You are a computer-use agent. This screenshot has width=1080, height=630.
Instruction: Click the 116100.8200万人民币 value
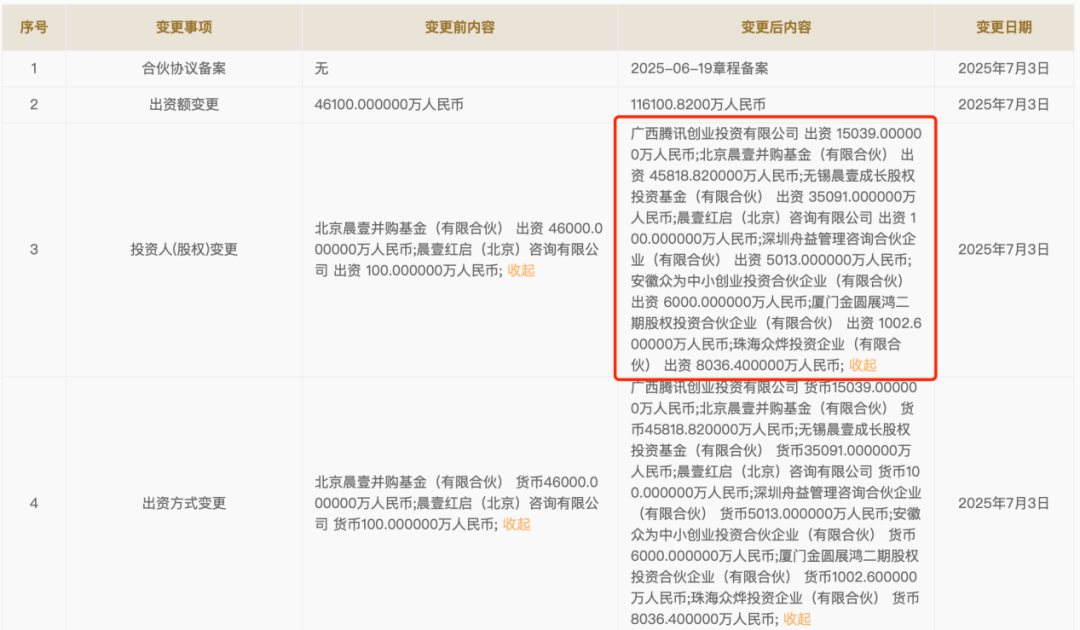pyautogui.click(x=698, y=105)
